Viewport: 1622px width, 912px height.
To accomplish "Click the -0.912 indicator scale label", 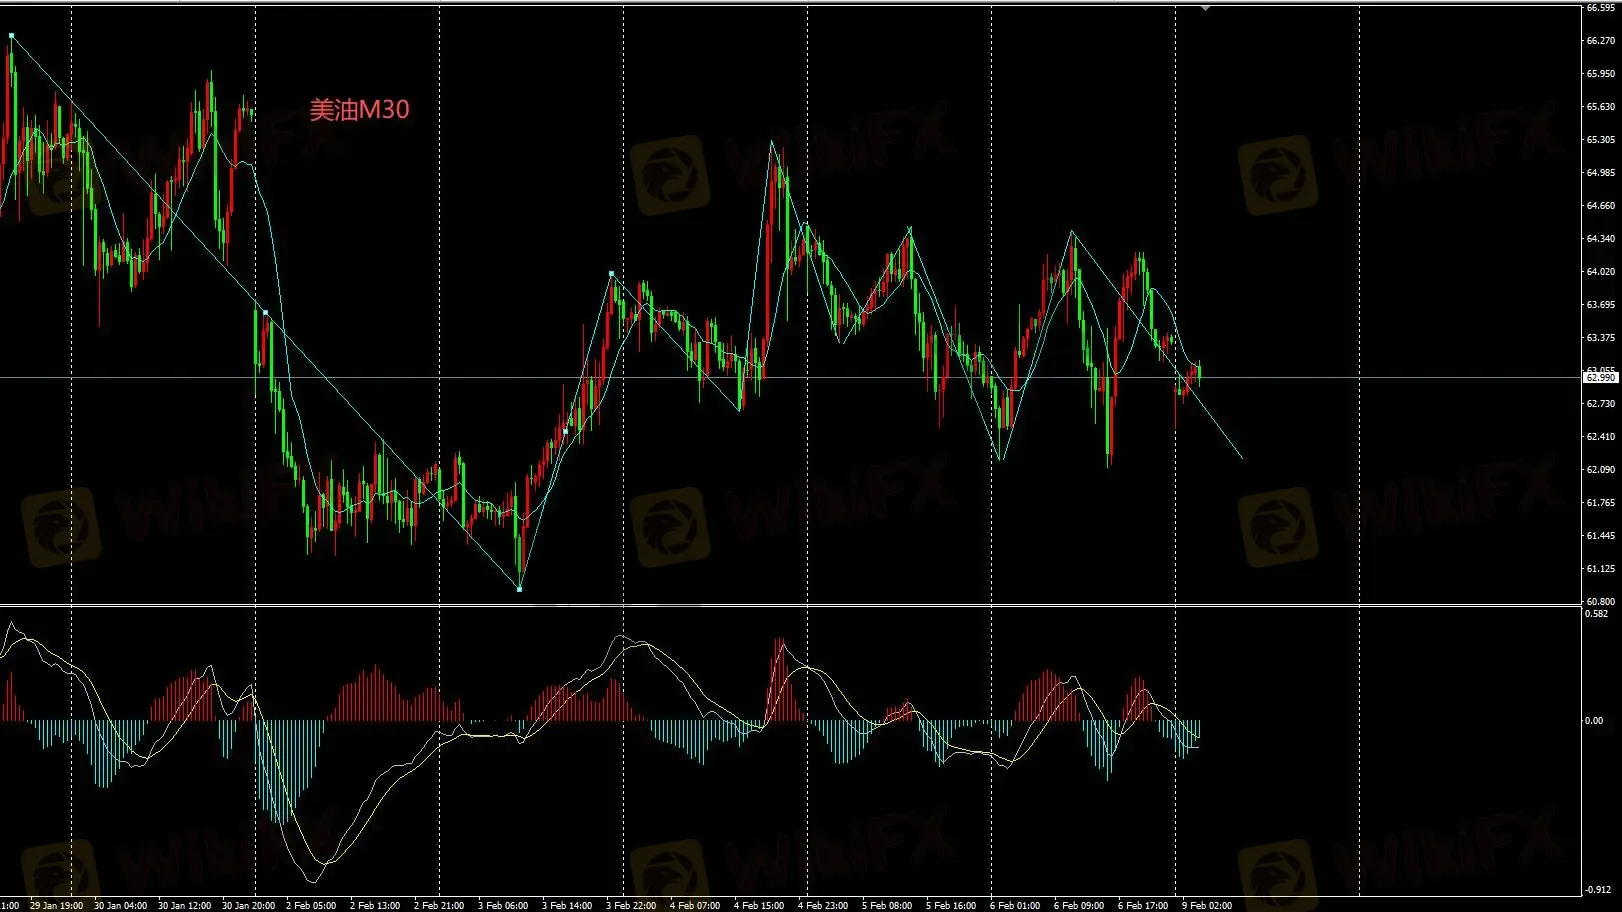I will [1597, 889].
